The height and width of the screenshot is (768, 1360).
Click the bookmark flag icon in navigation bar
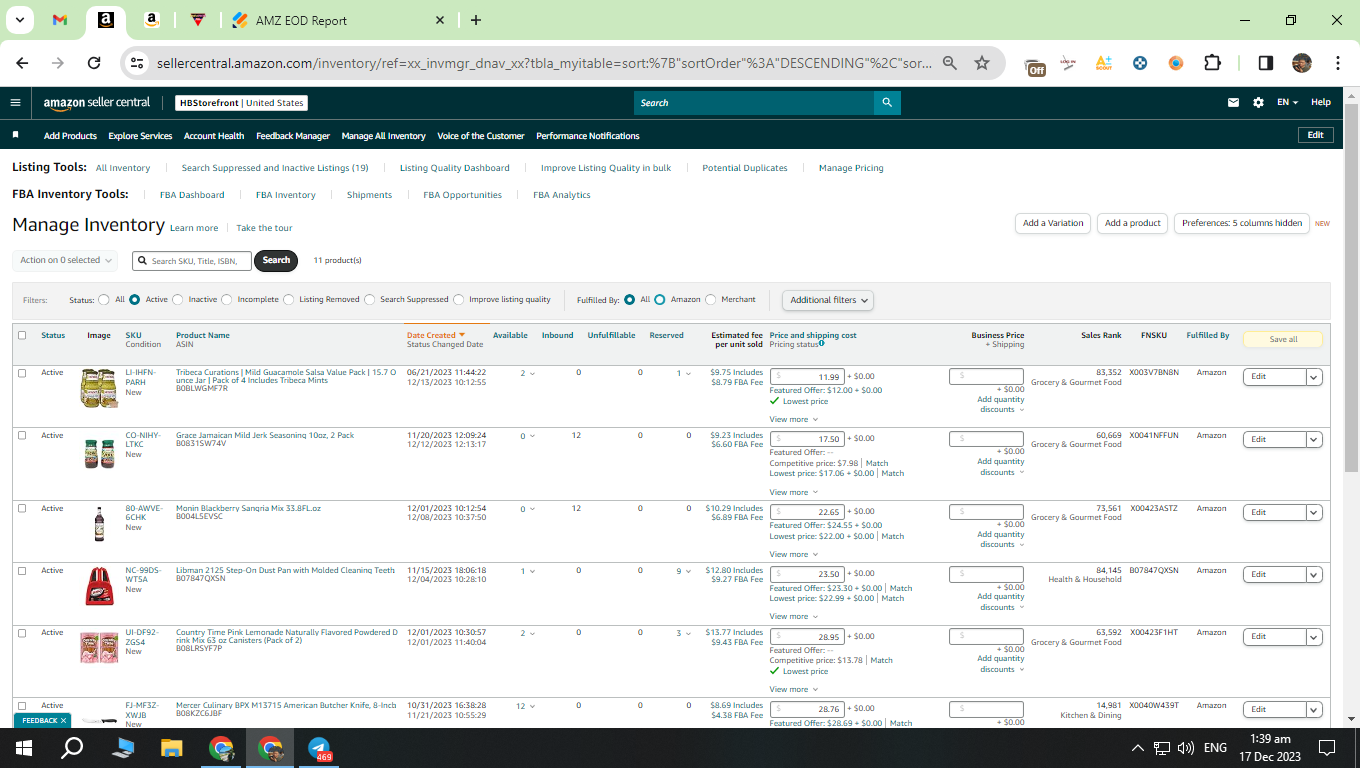(x=16, y=135)
